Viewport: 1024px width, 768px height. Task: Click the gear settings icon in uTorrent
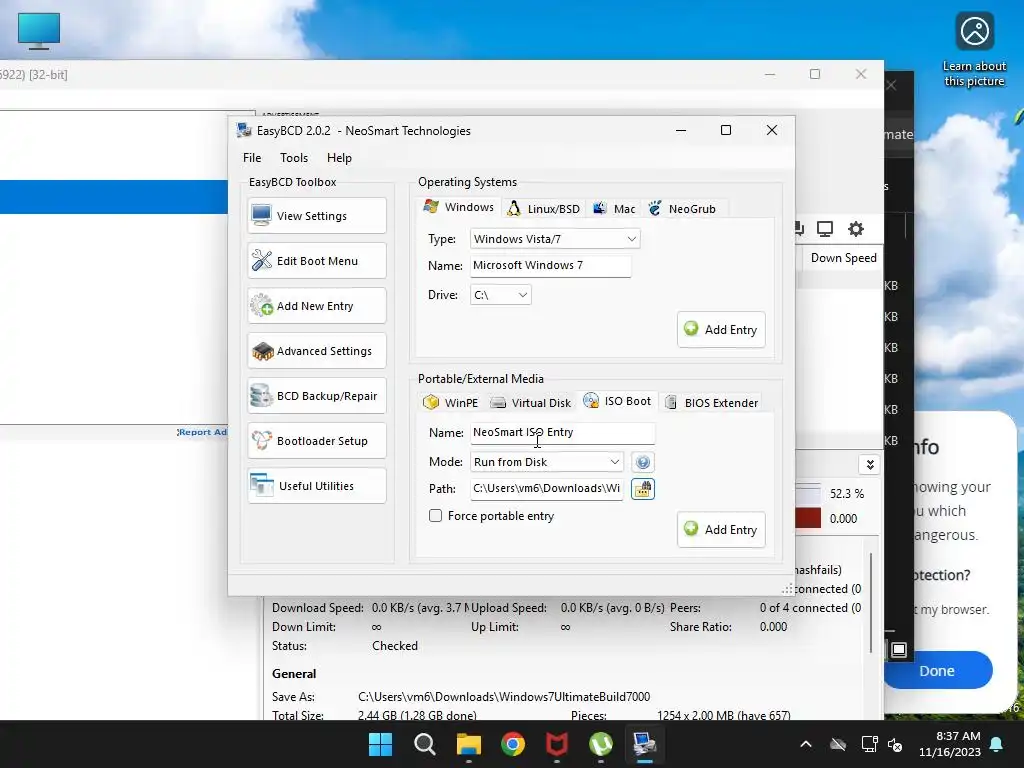tap(856, 229)
